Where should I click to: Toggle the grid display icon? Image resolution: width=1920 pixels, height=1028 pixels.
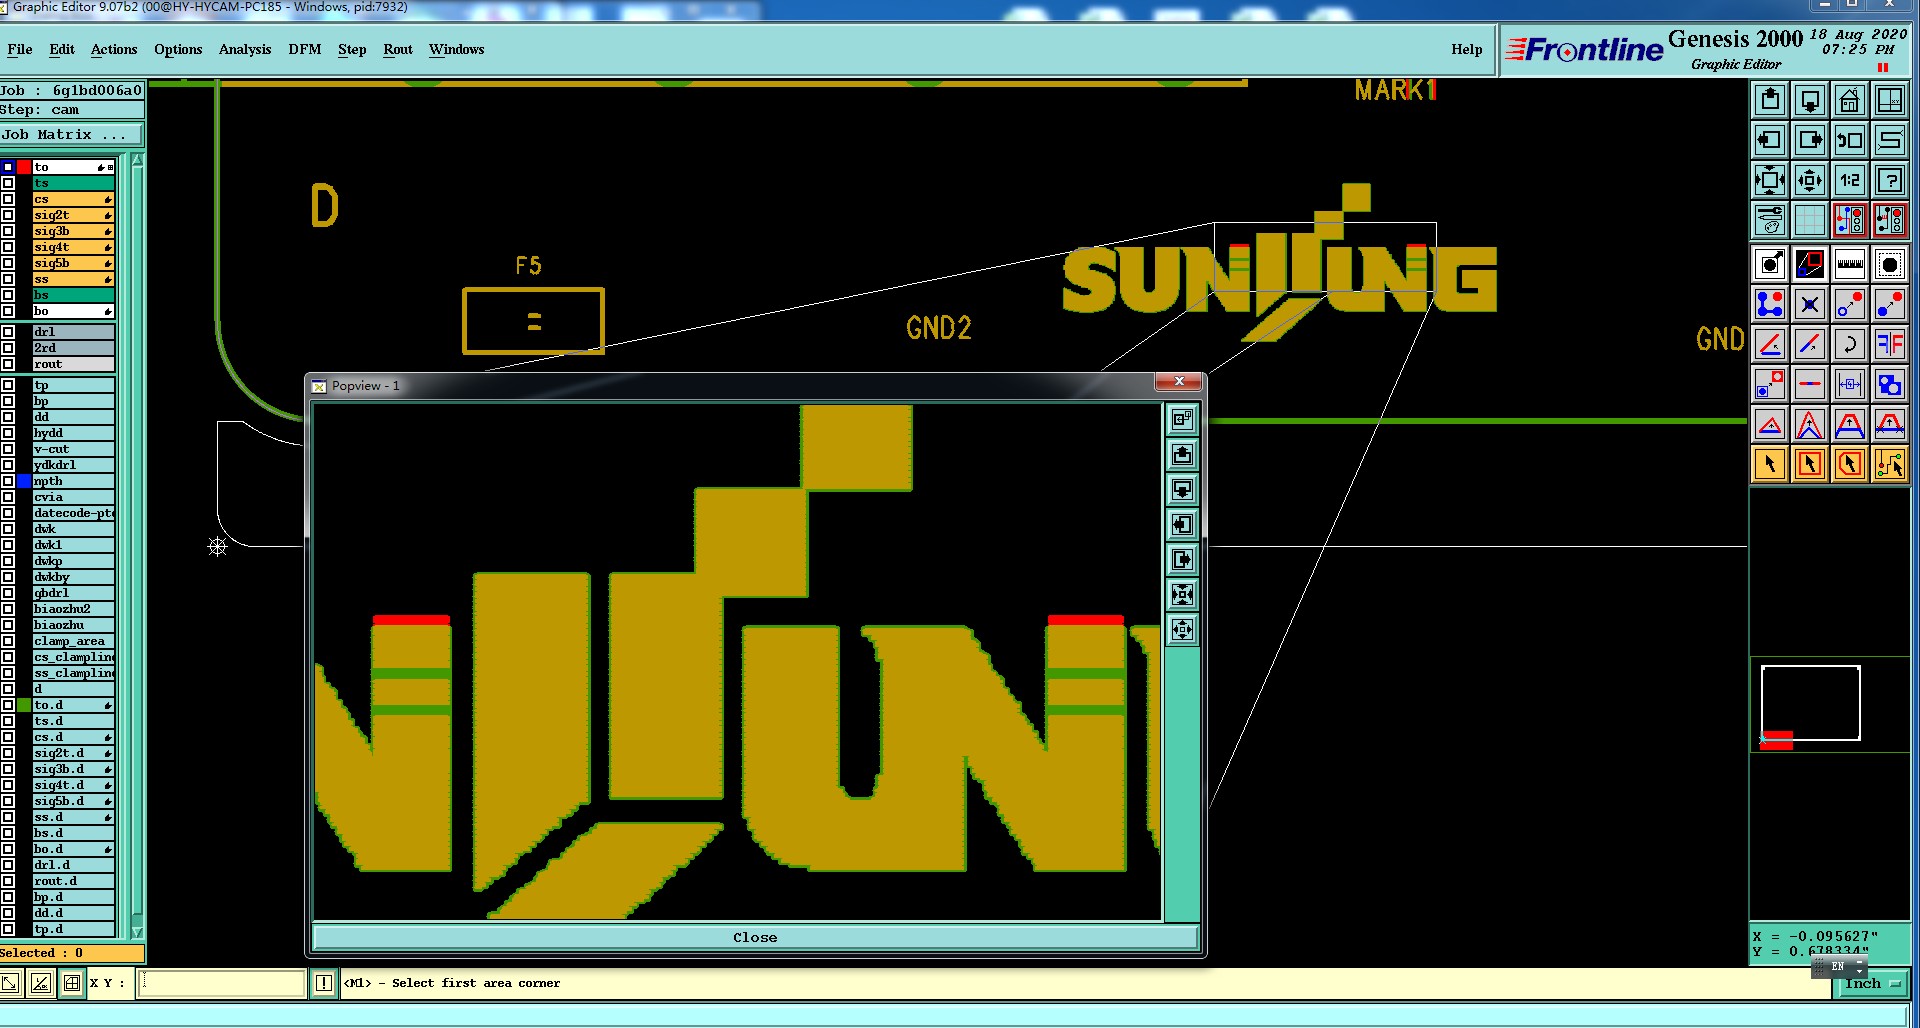pos(1810,220)
